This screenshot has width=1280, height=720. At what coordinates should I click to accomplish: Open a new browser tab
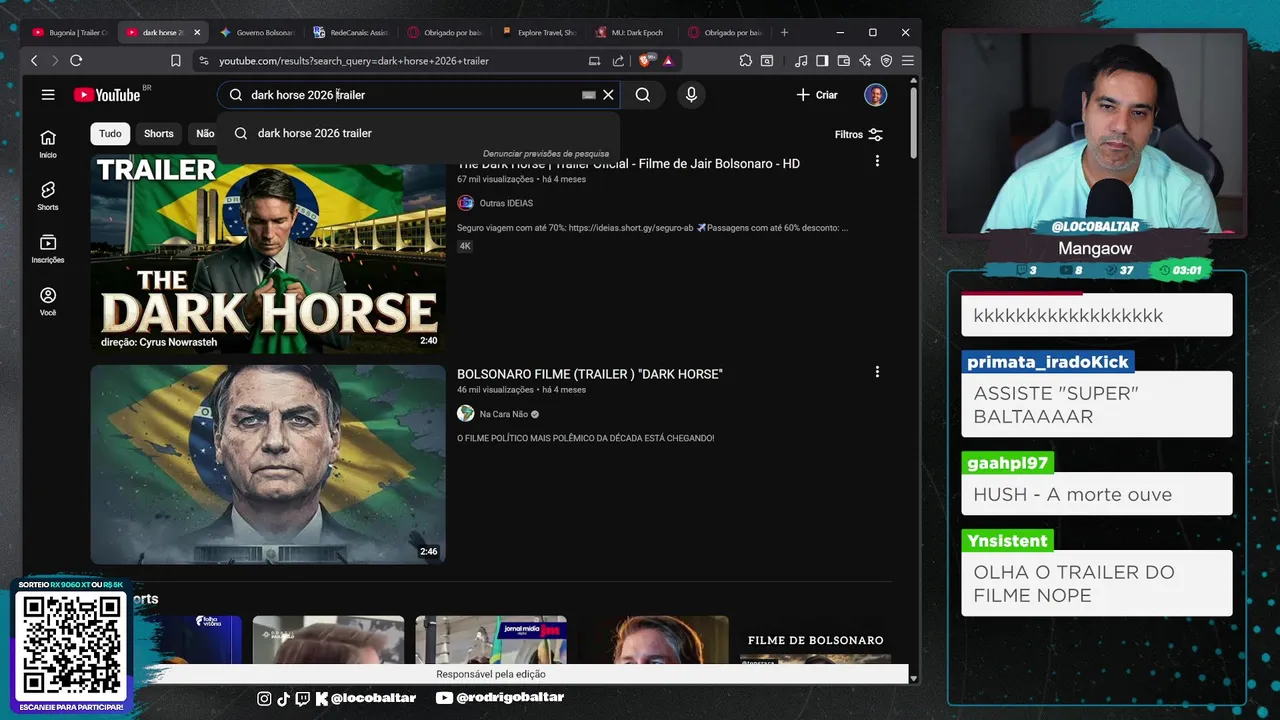784,32
